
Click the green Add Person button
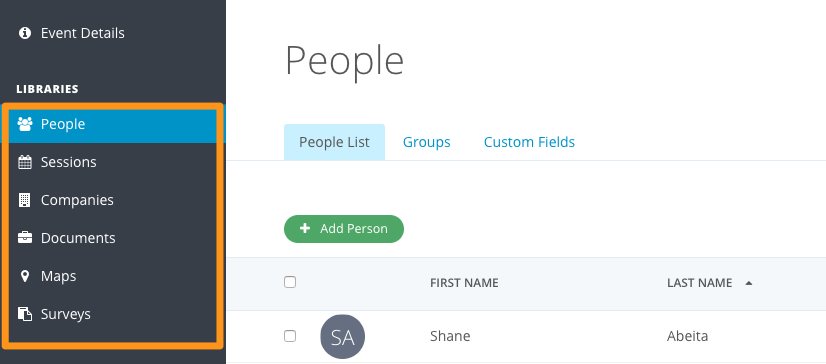pyautogui.click(x=344, y=229)
